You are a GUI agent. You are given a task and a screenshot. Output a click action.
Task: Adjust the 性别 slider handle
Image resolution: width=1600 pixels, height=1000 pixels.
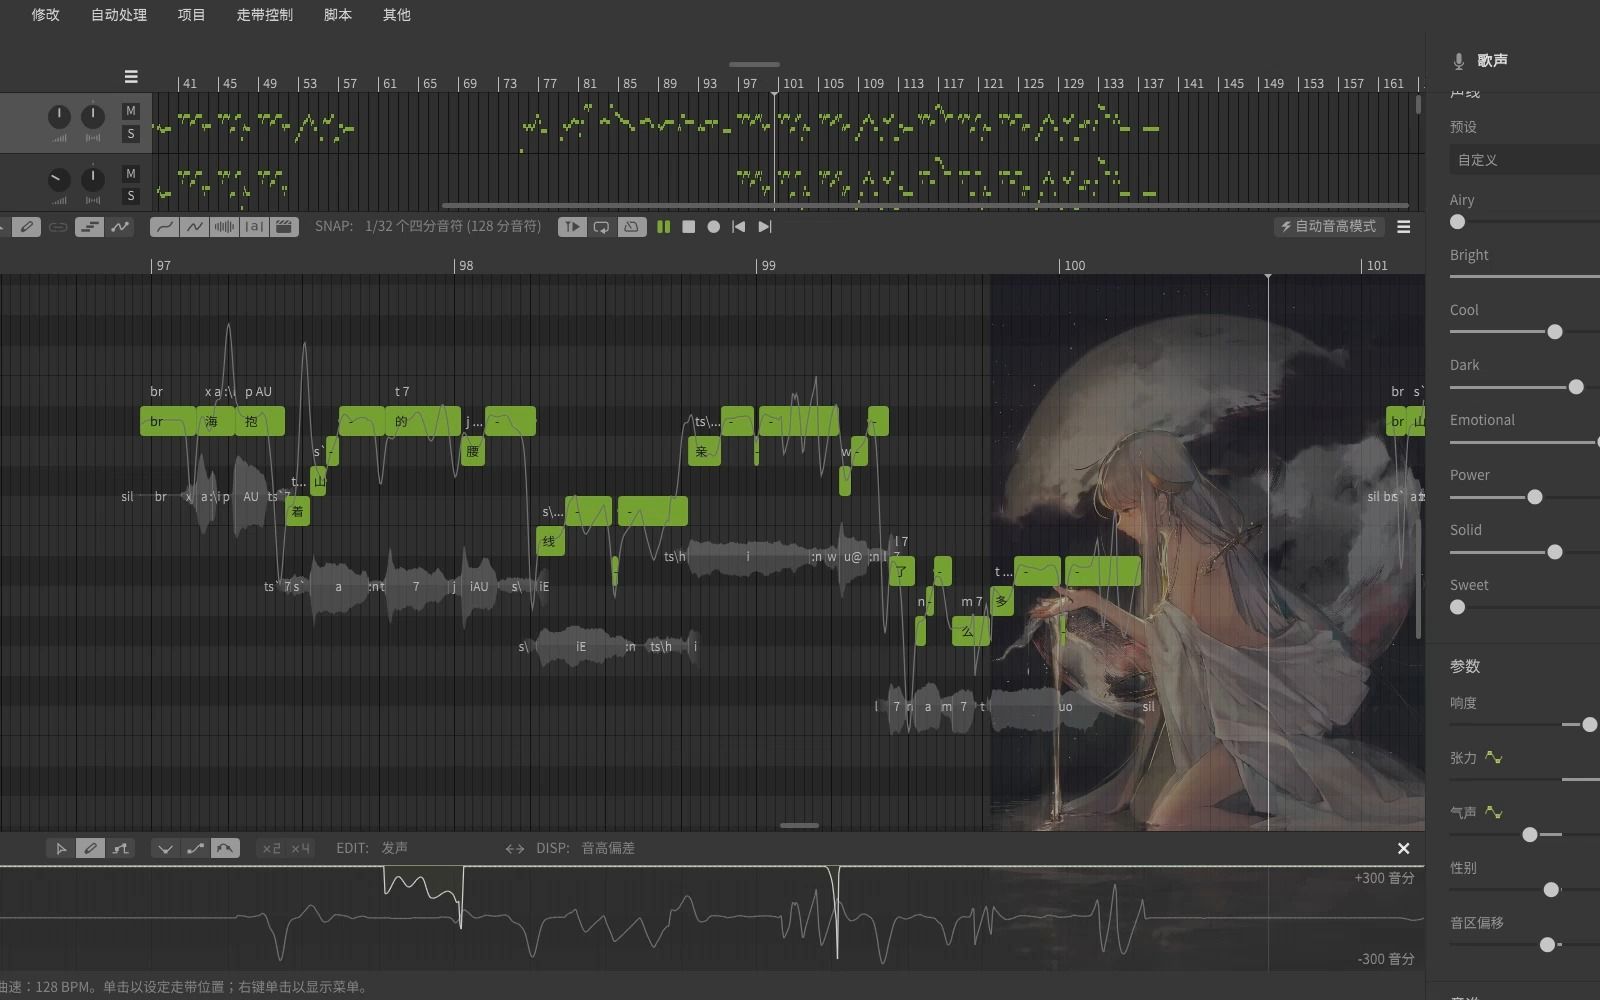1552,889
